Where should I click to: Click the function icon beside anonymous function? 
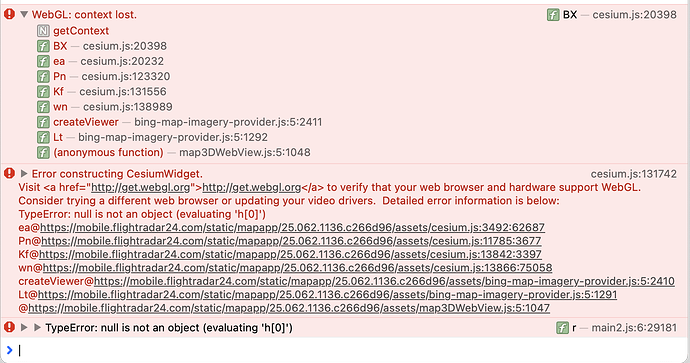pyautogui.click(x=43, y=152)
